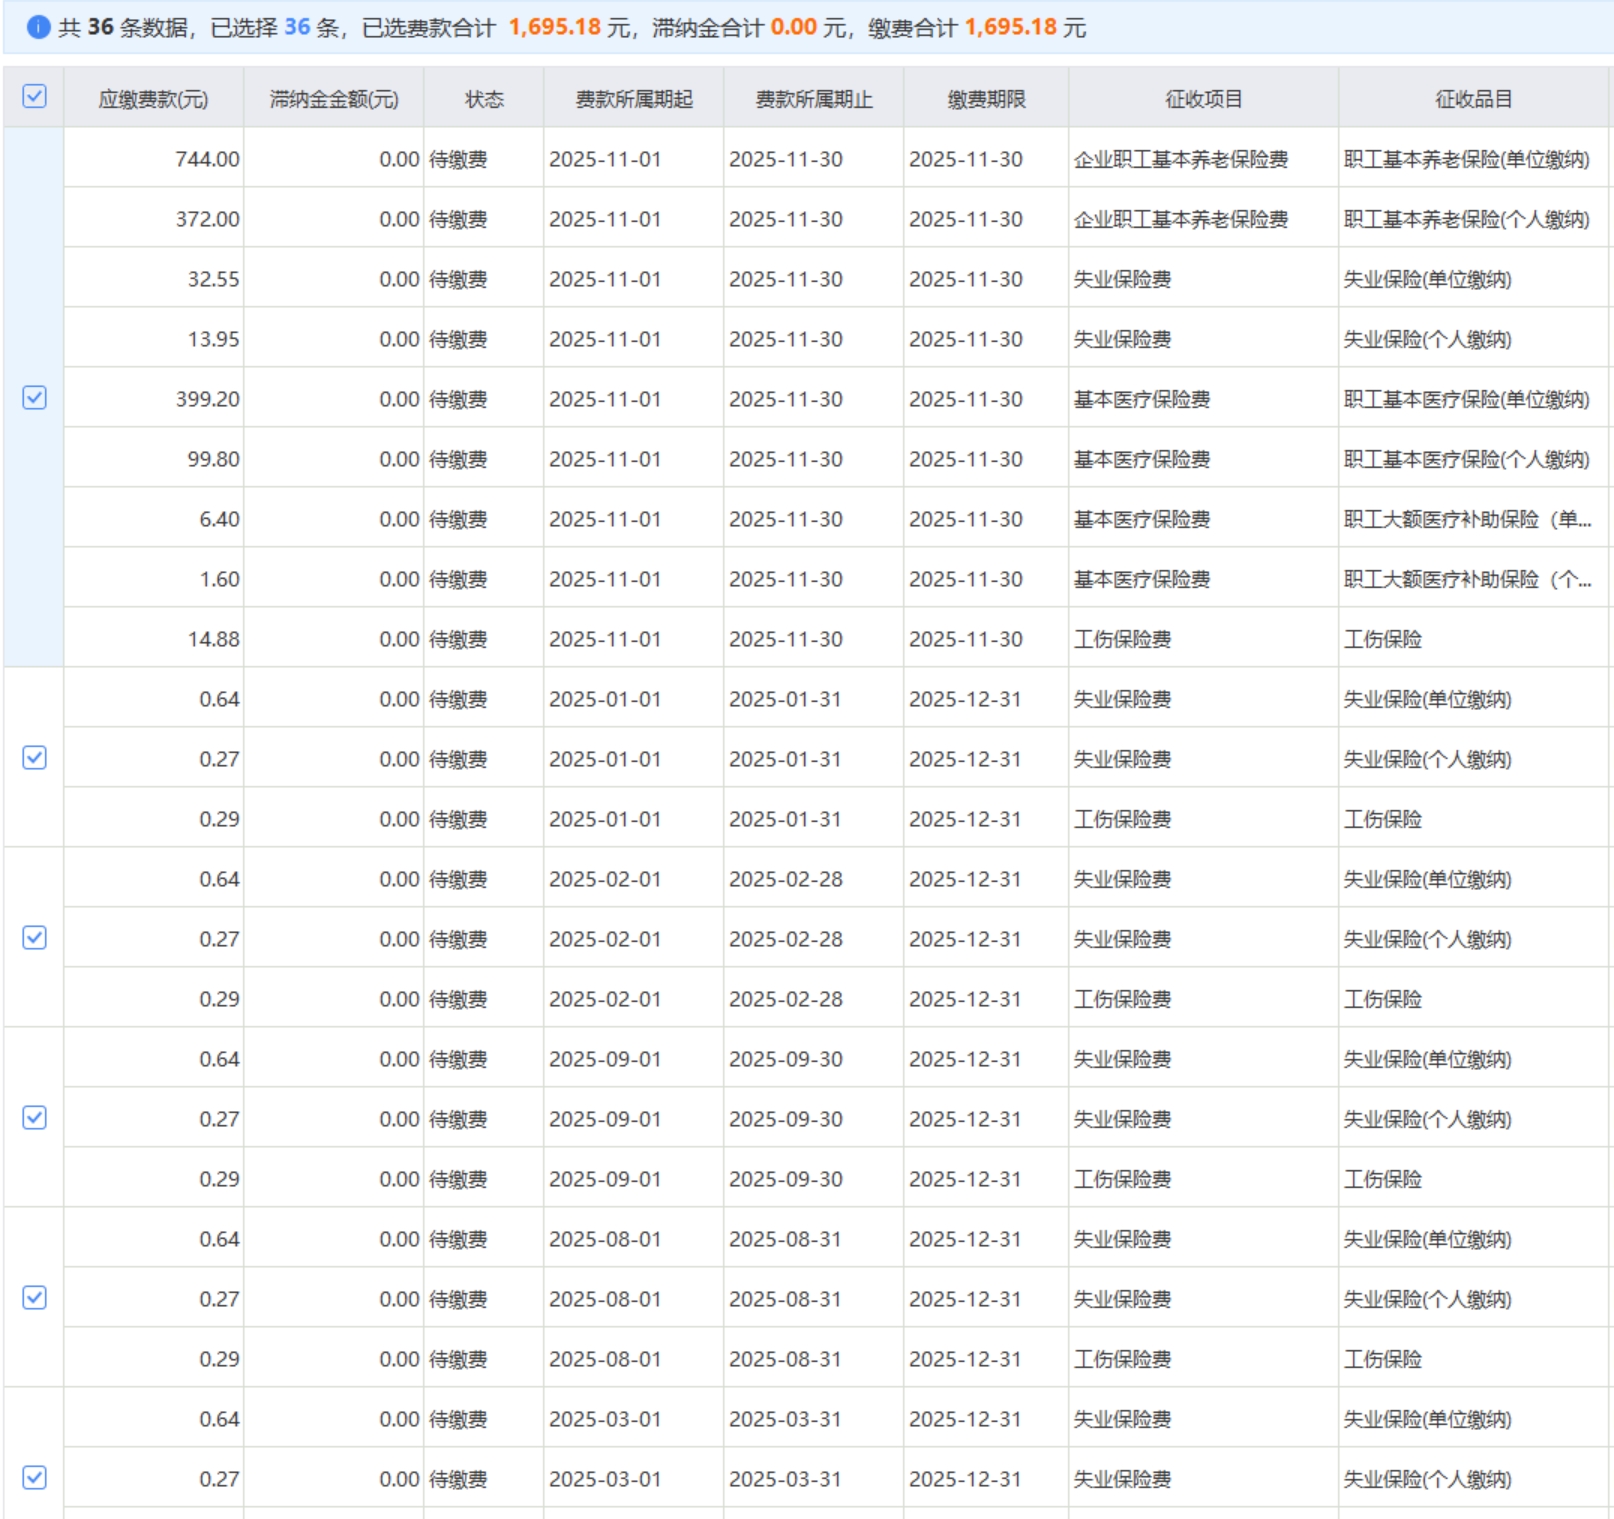
Task: Click the blue info icon in summary bar
Action: (x=38, y=27)
